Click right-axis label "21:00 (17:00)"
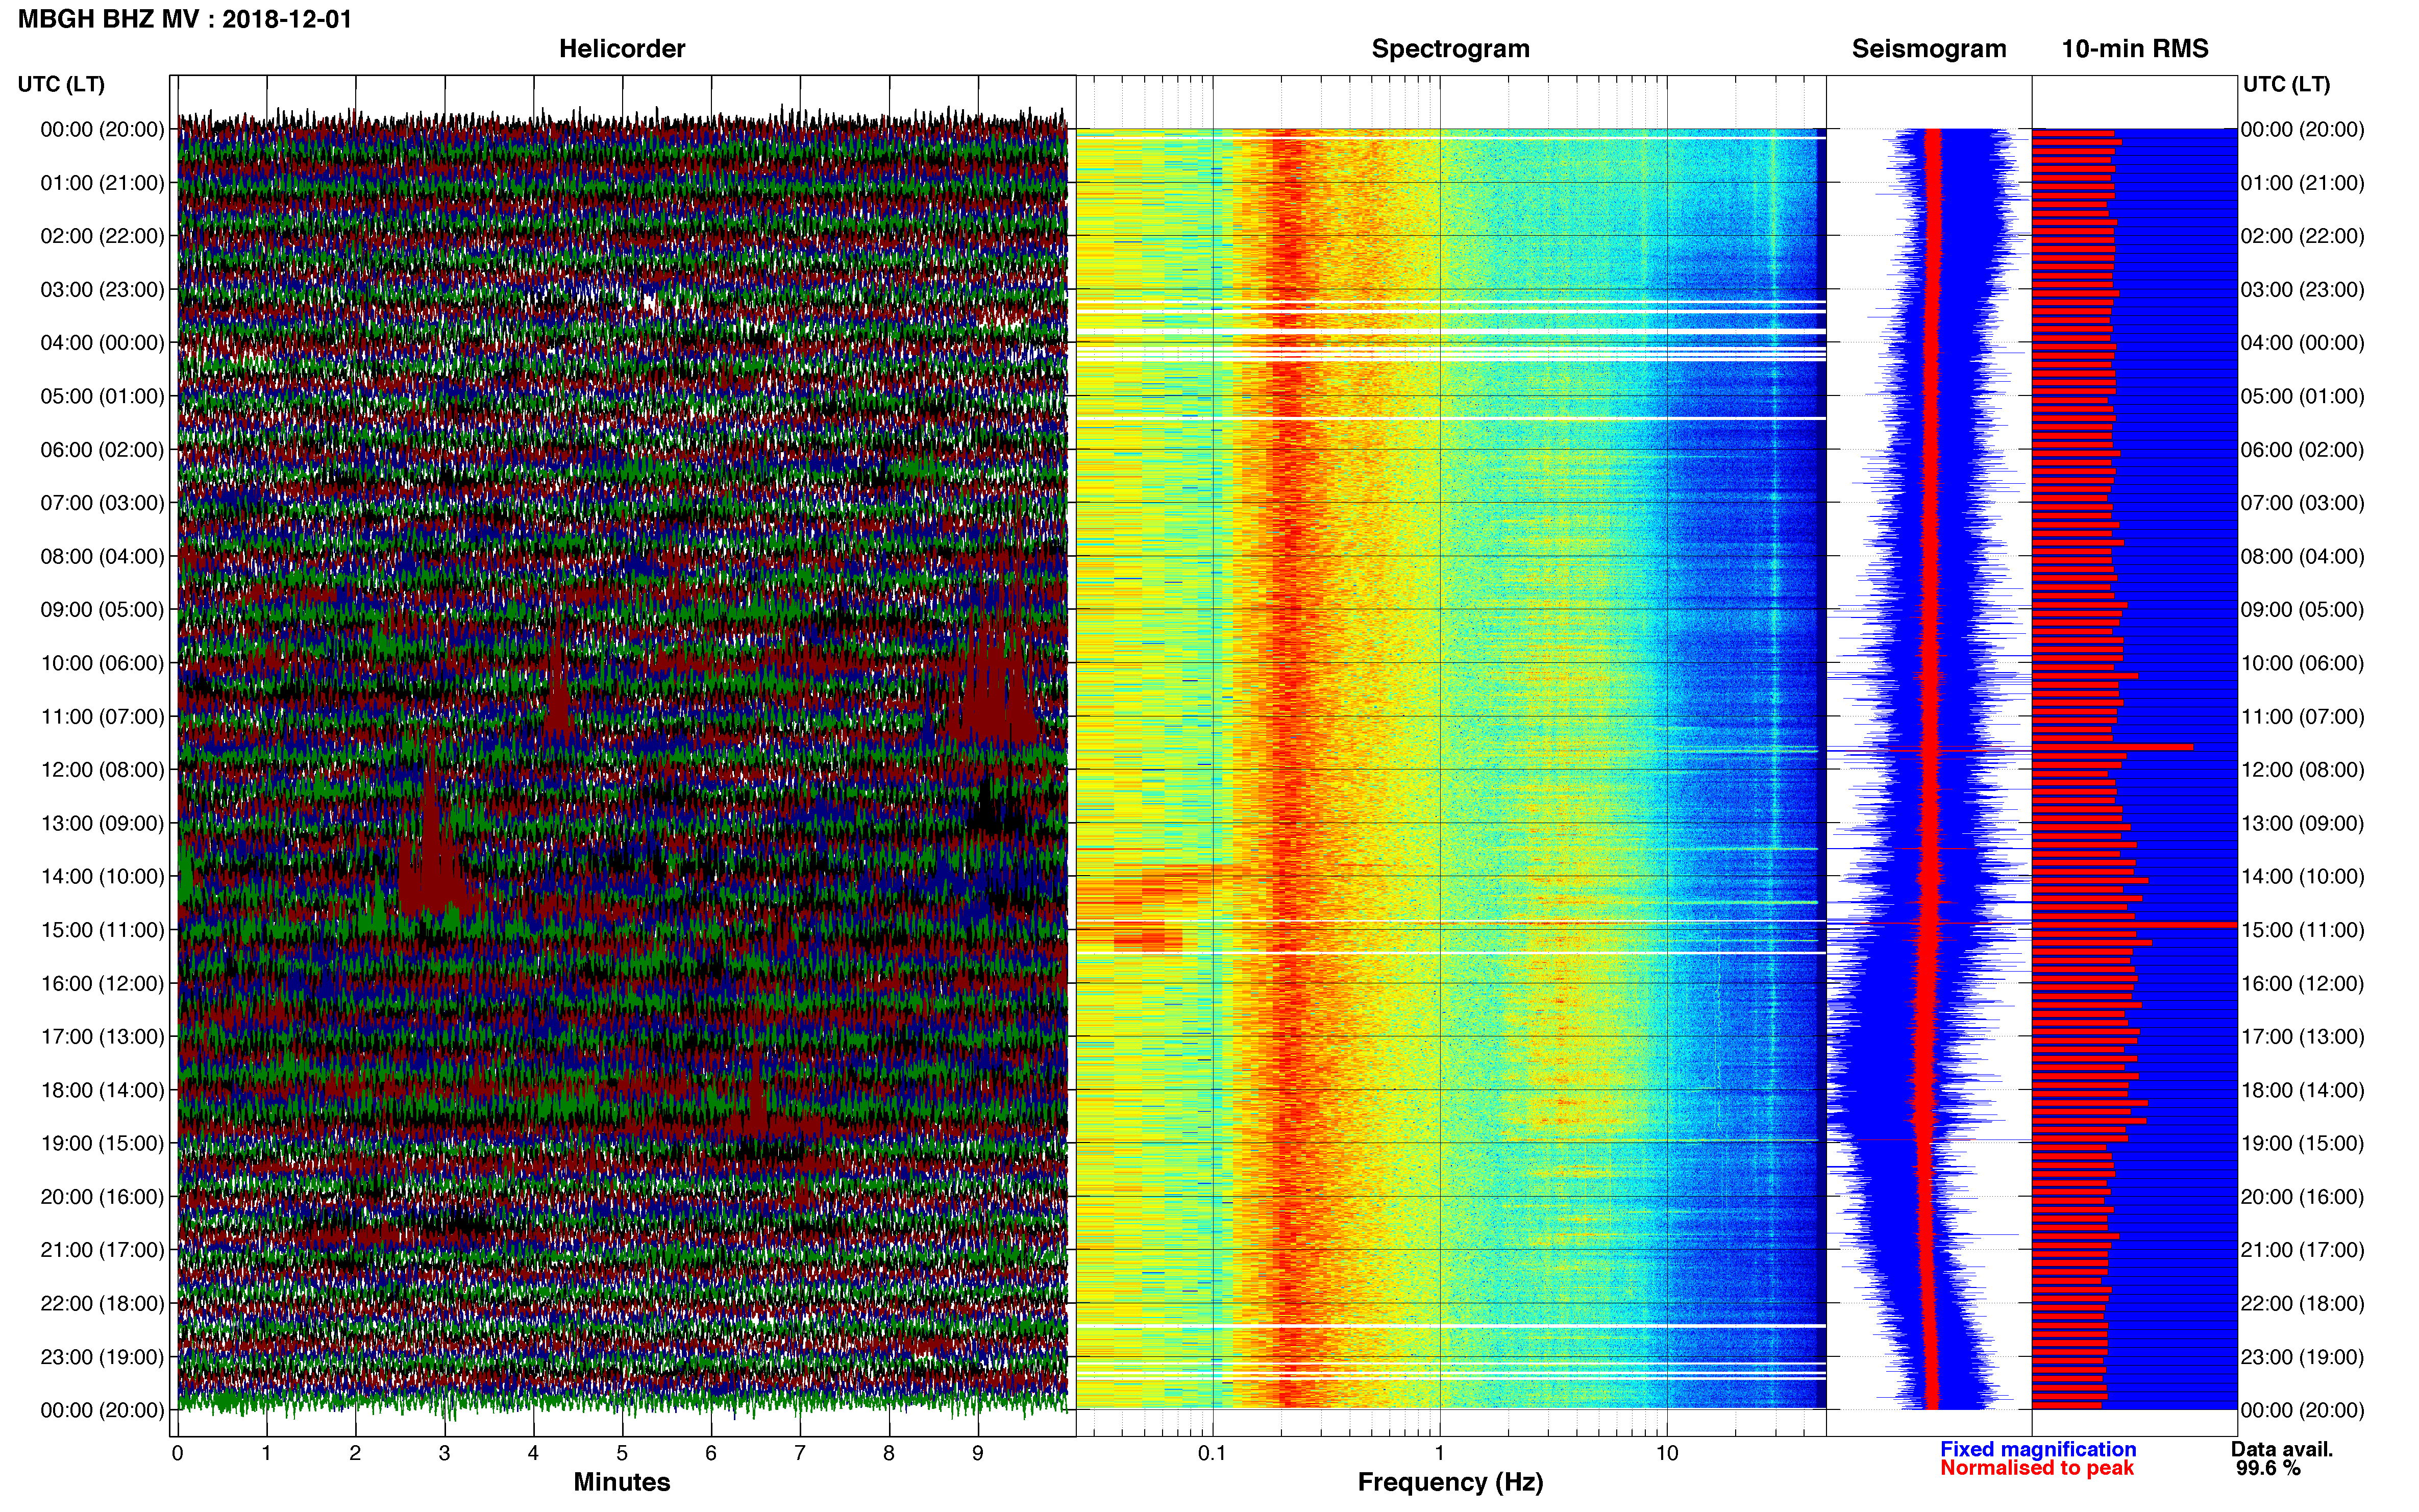Screen dimensions: 2419x1512 (2302, 1250)
